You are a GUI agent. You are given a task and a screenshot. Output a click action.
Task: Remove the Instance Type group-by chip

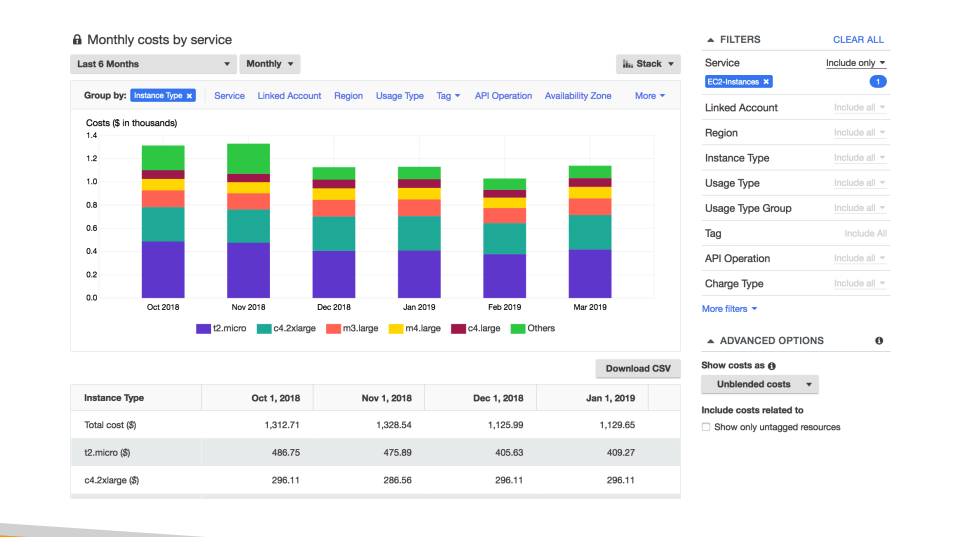(189, 96)
